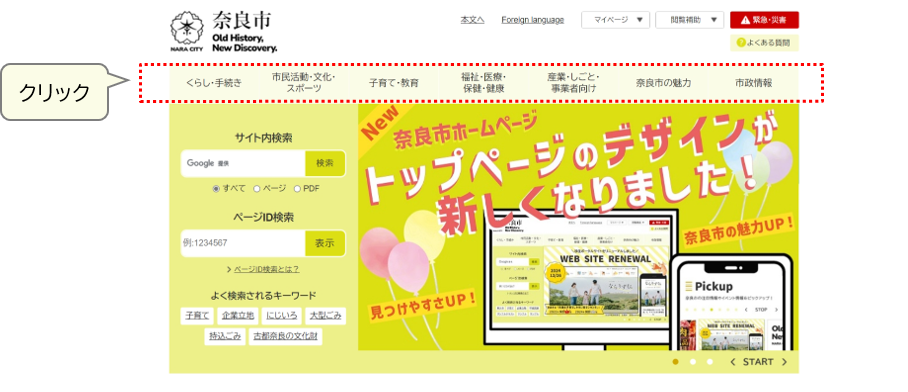The width and height of the screenshot is (908, 392).
Task: Expand the マイページ dropdown
Action: (x=616, y=20)
